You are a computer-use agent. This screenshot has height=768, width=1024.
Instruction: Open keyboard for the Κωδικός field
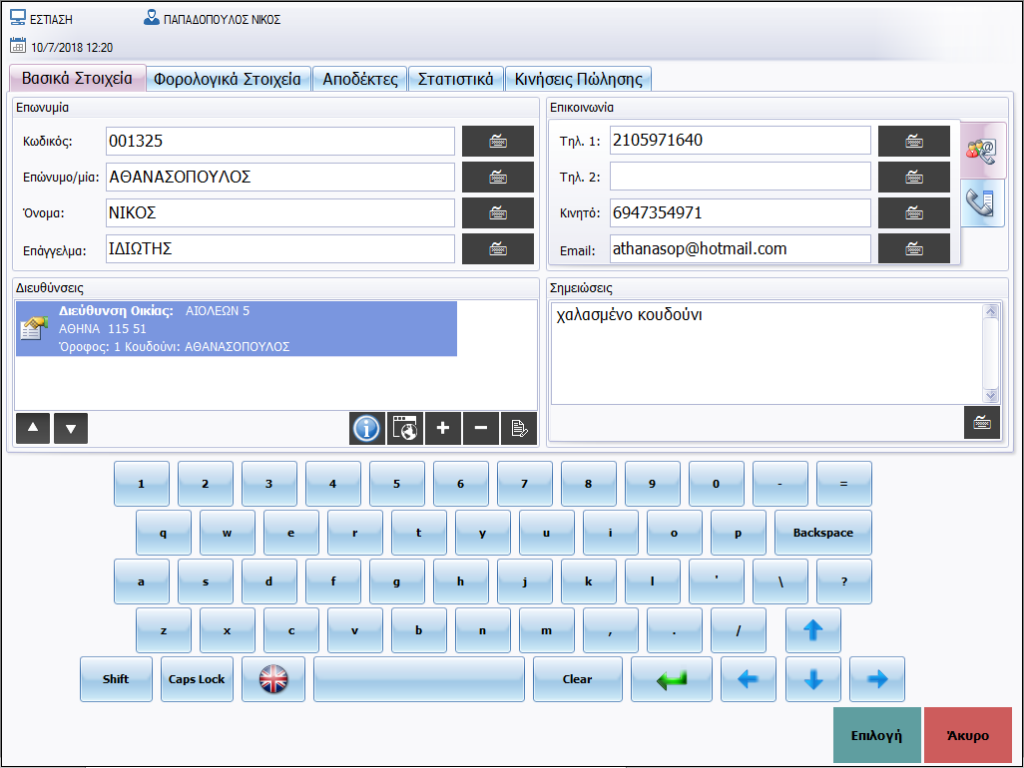(x=498, y=141)
